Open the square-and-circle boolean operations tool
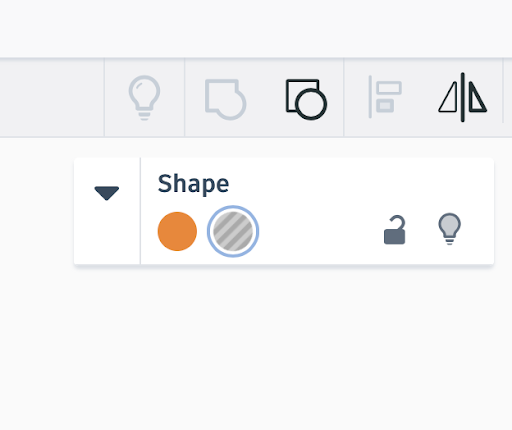The height and width of the screenshot is (430, 512). 306,99
